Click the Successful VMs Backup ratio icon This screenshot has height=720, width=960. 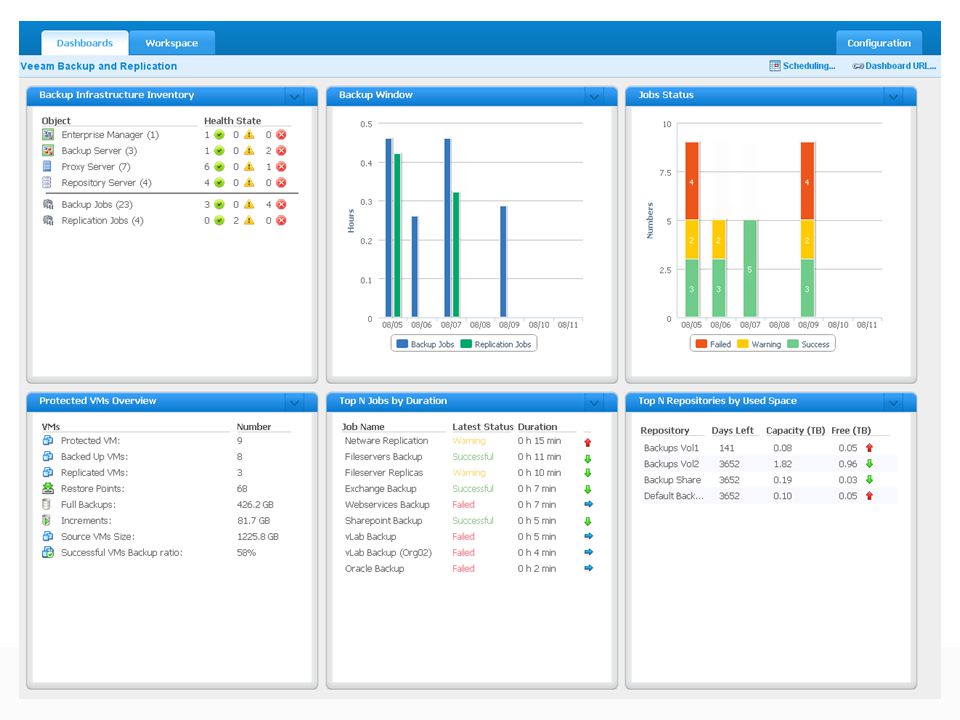(x=48, y=552)
